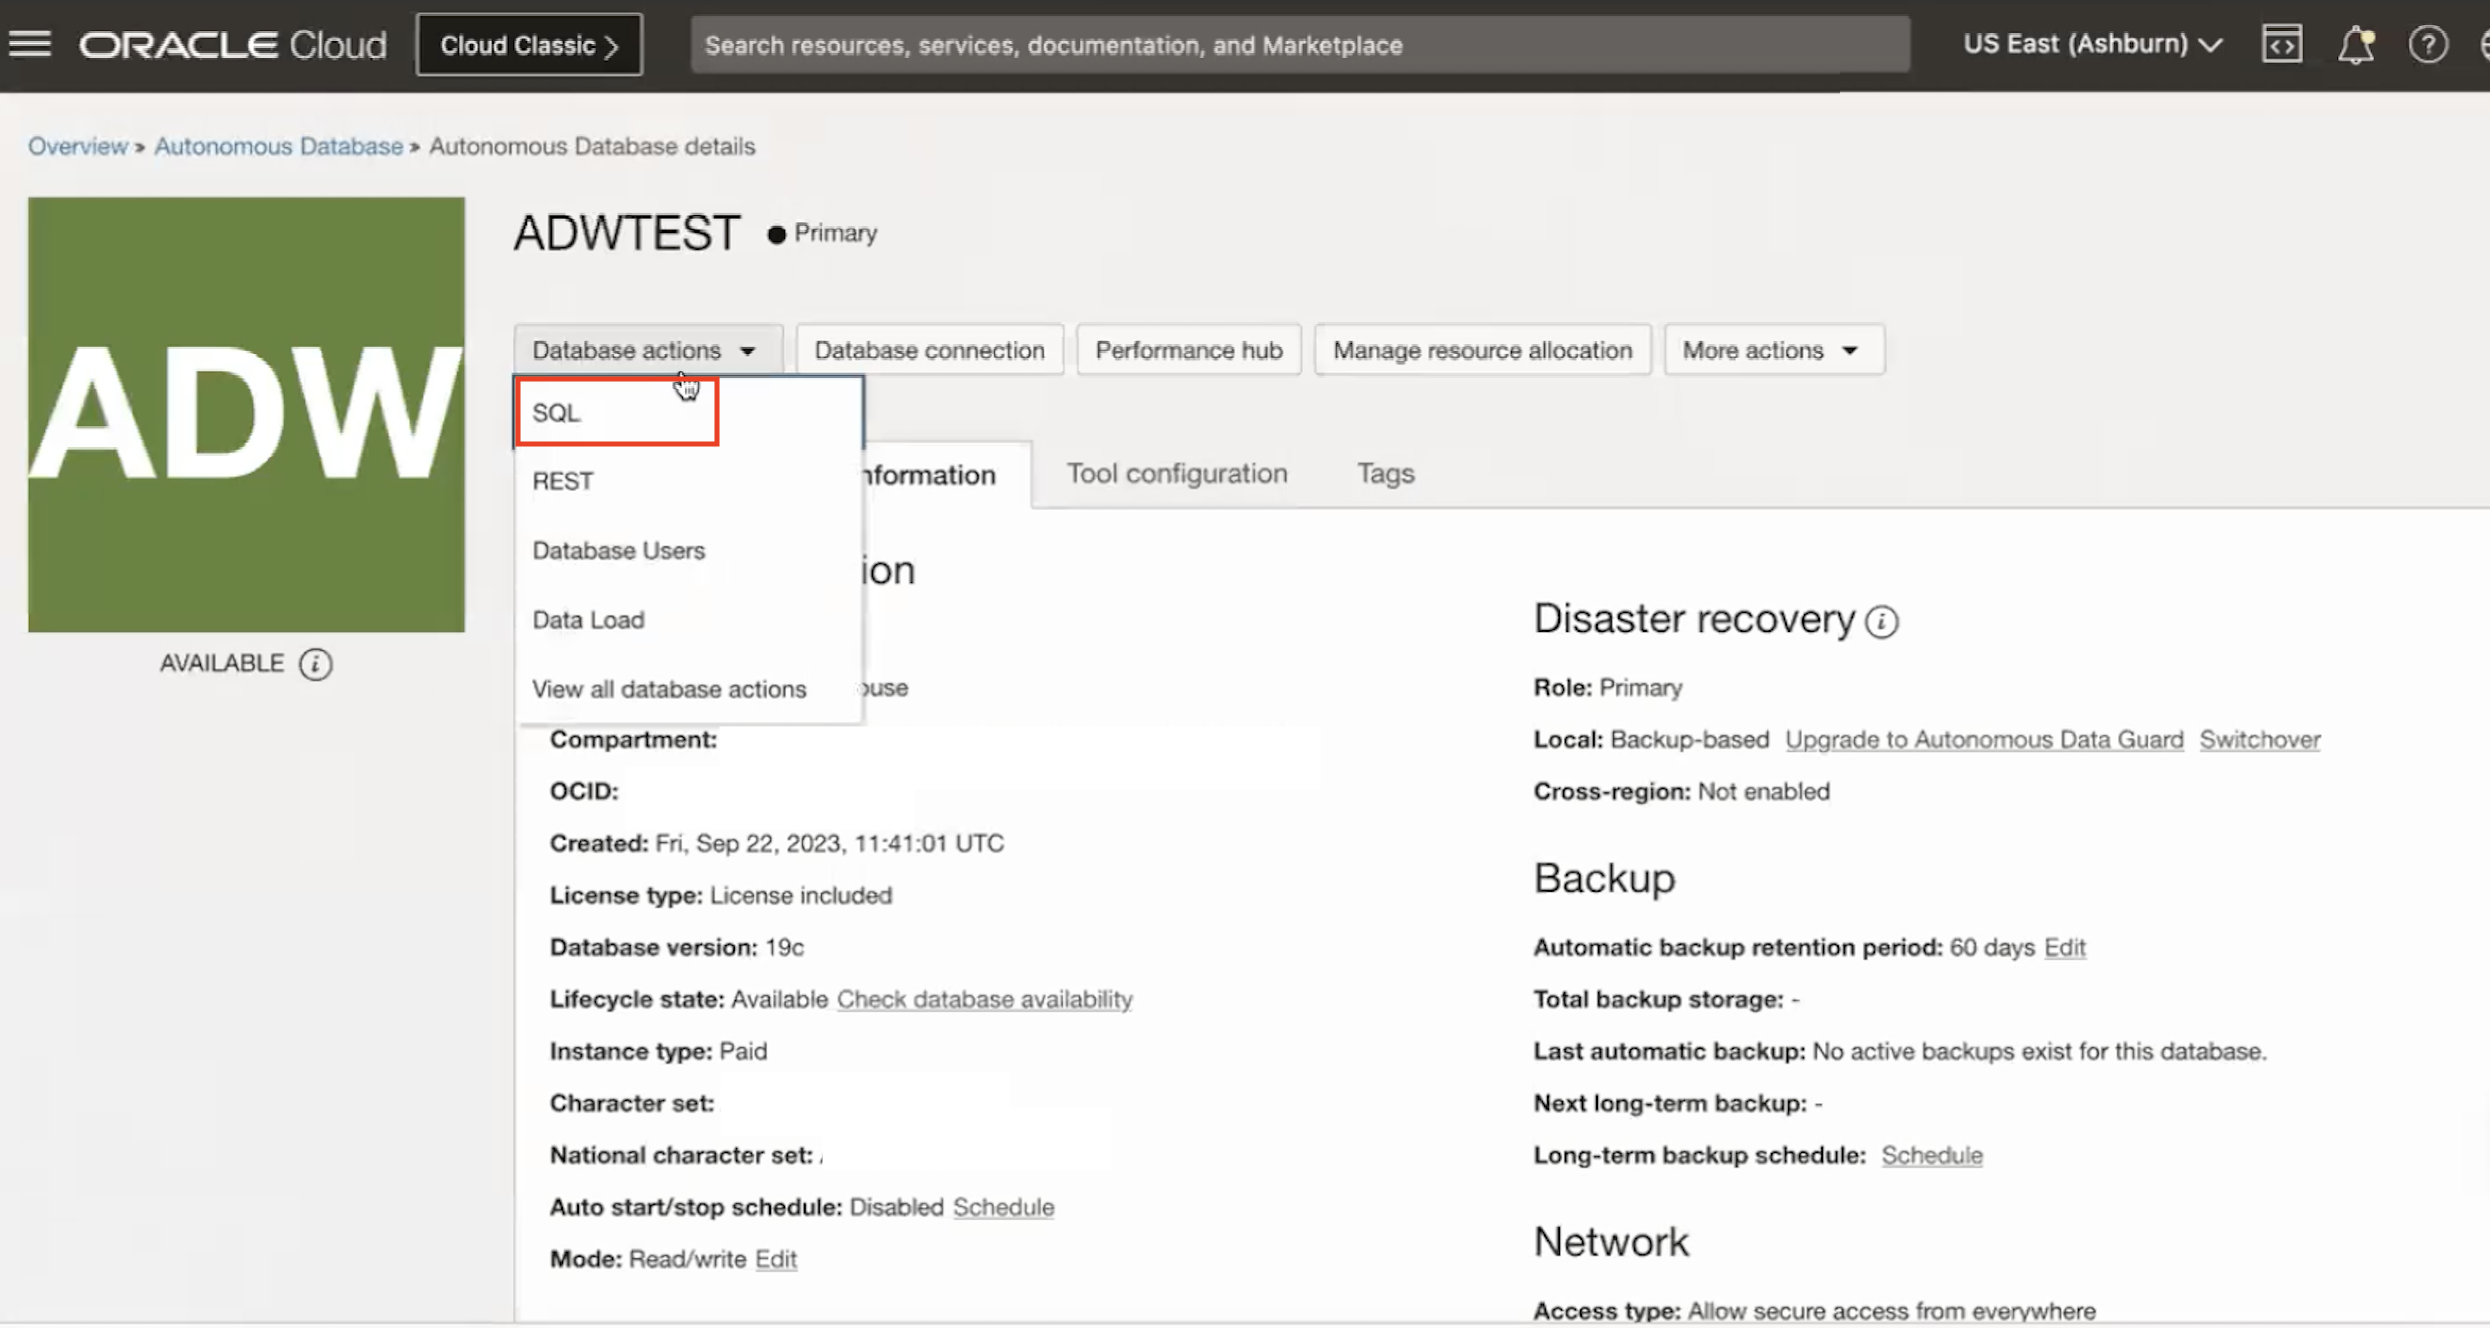Screen dimensions: 2490x1328
Task: Collapse the Database actions dropdown
Action: coord(646,350)
